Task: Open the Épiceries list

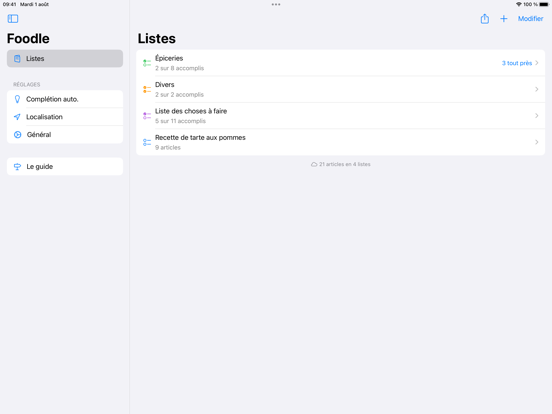Action: [x=340, y=63]
